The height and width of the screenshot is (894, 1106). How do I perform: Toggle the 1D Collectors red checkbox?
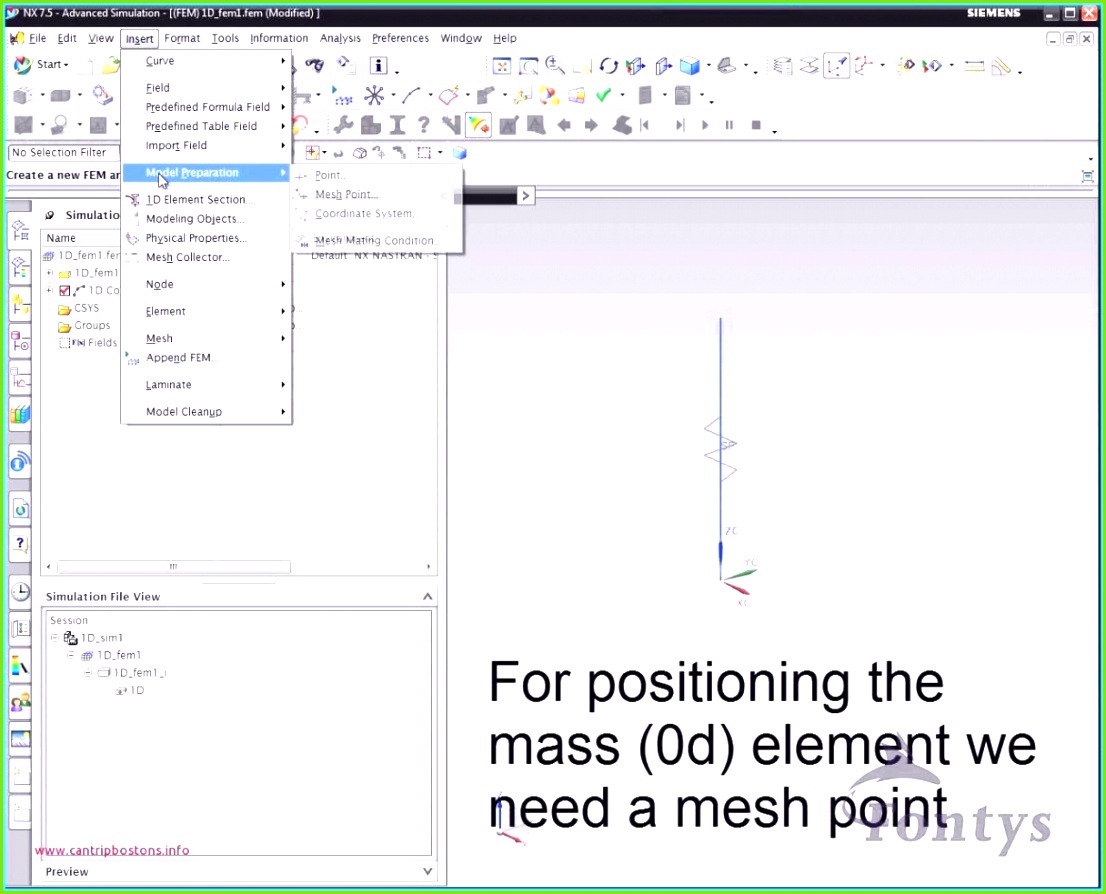point(65,290)
